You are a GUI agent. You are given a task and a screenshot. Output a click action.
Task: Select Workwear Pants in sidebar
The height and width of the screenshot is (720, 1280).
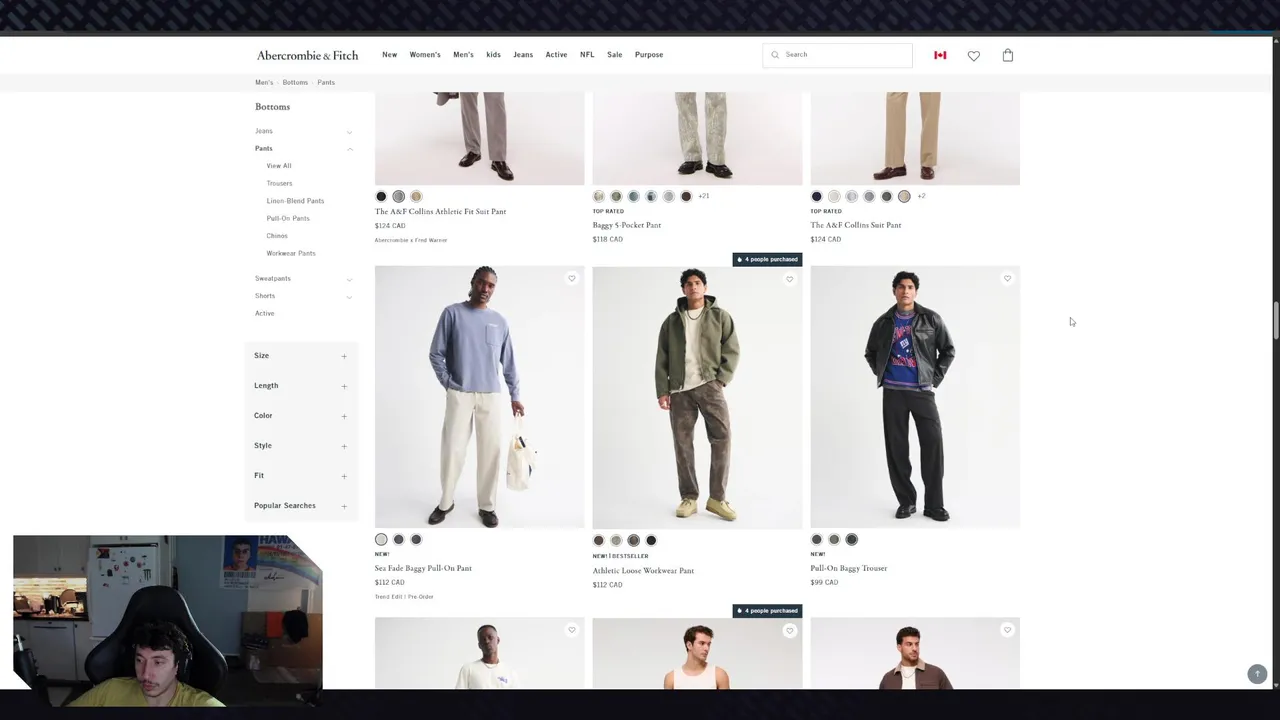291,253
